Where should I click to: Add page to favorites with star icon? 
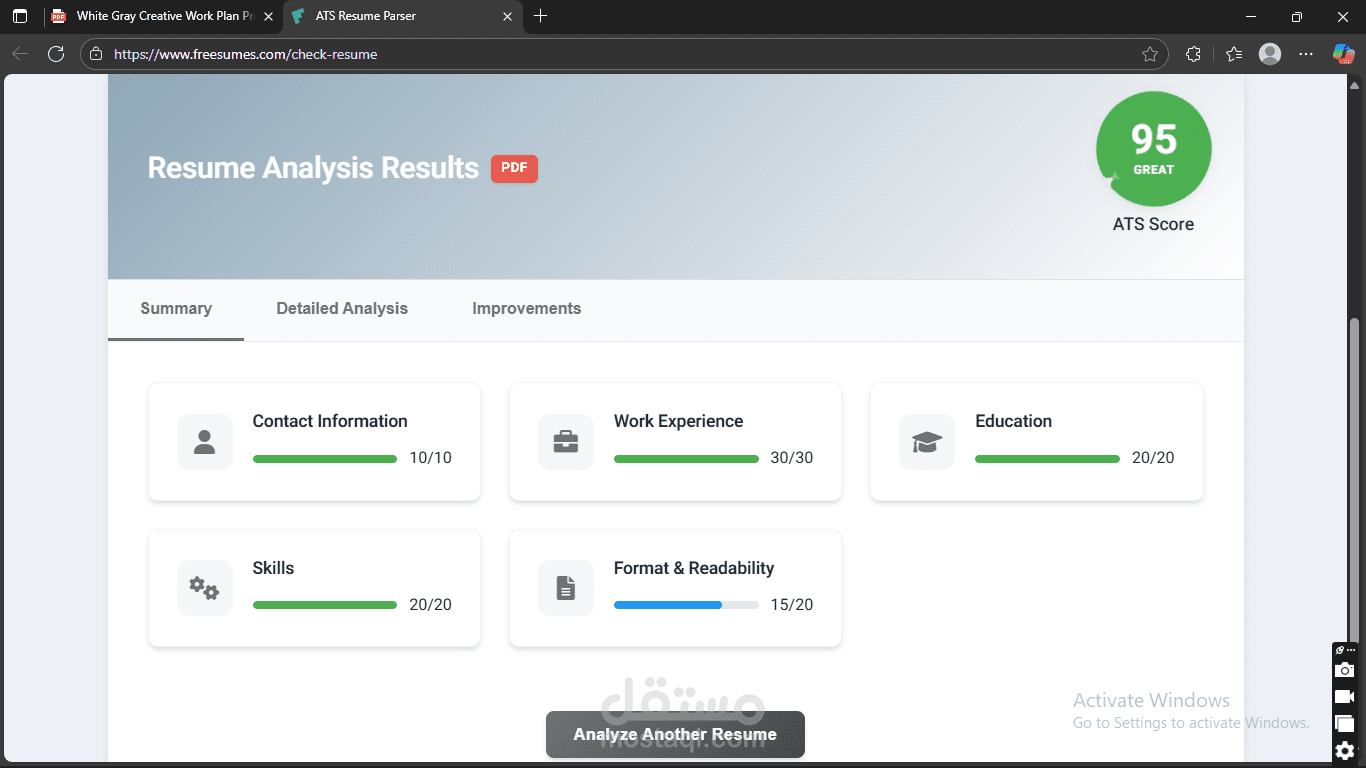coord(1150,54)
